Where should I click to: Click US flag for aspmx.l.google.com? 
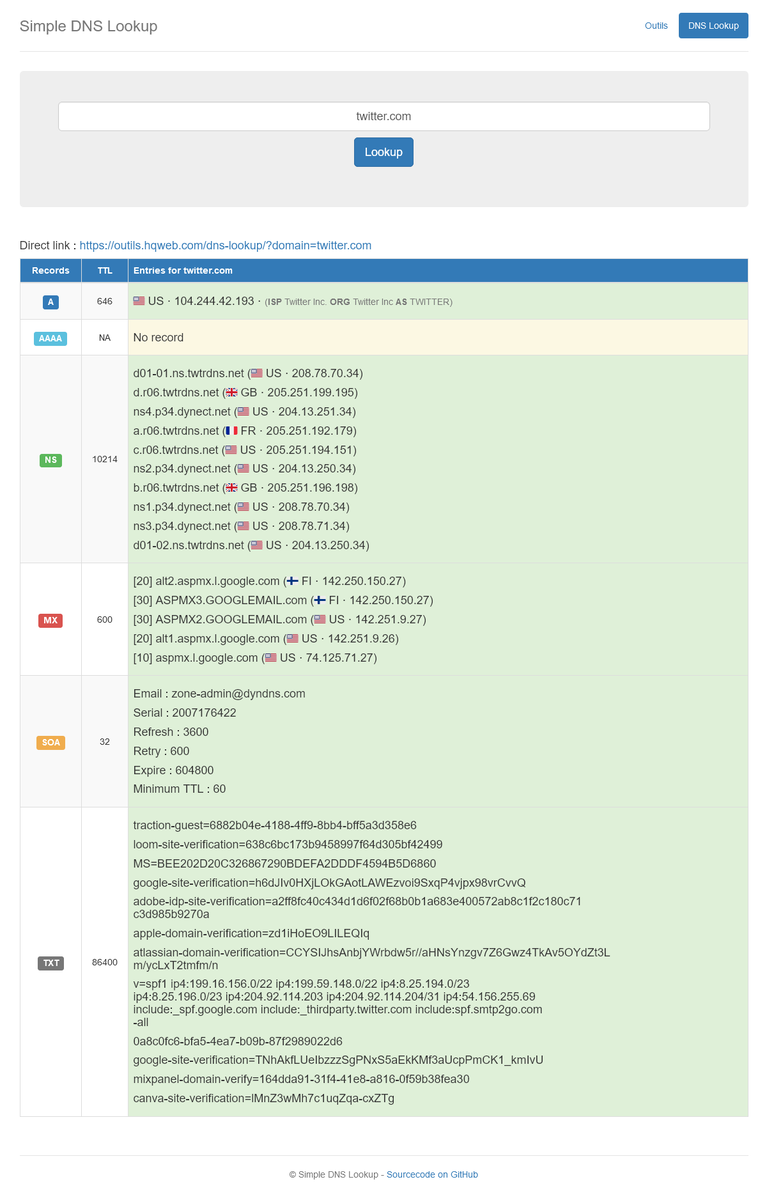[x=269, y=658]
